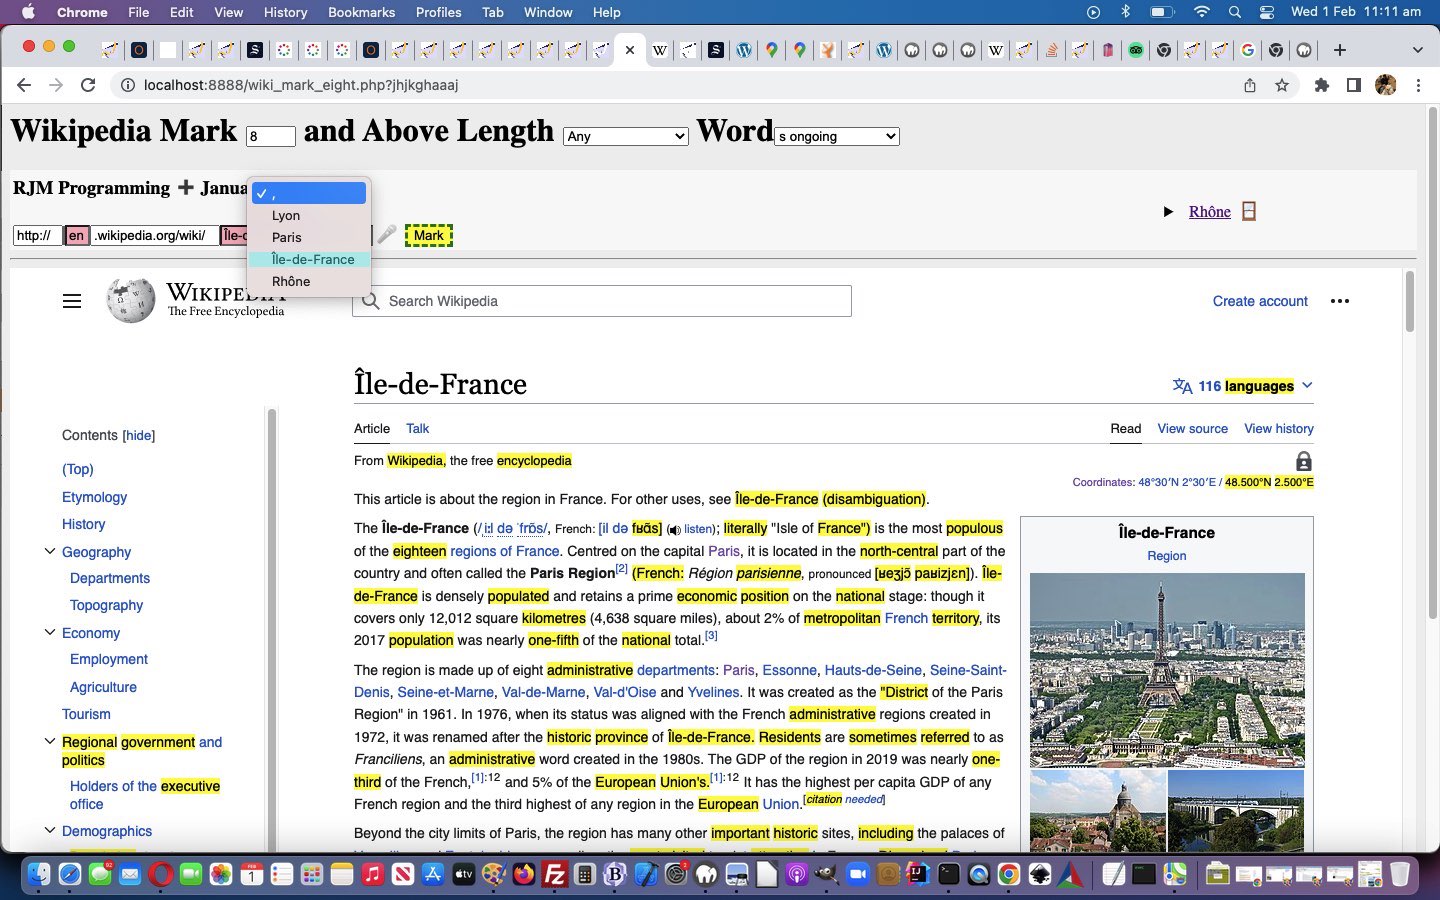Open the tab search chevron in Chrome
Viewport: 1440px width, 900px height.
pos(1417,50)
